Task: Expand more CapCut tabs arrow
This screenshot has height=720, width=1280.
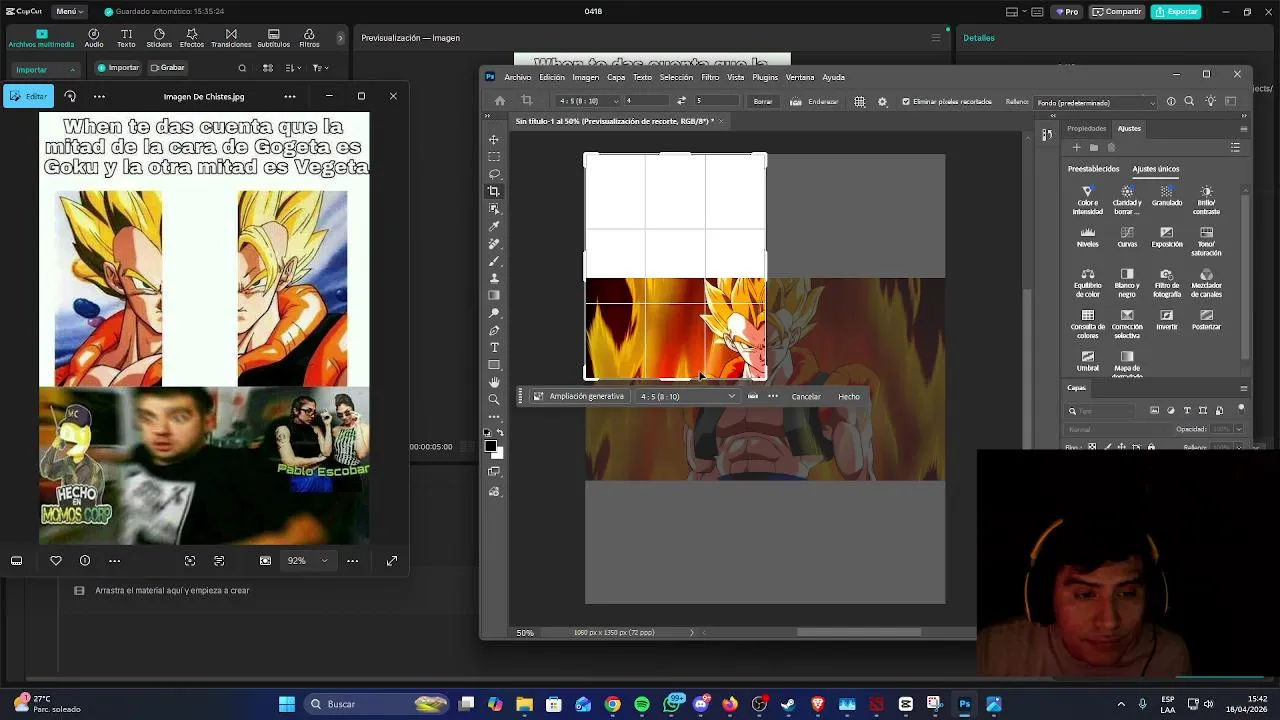Action: pyautogui.click(x=340, y=38)
